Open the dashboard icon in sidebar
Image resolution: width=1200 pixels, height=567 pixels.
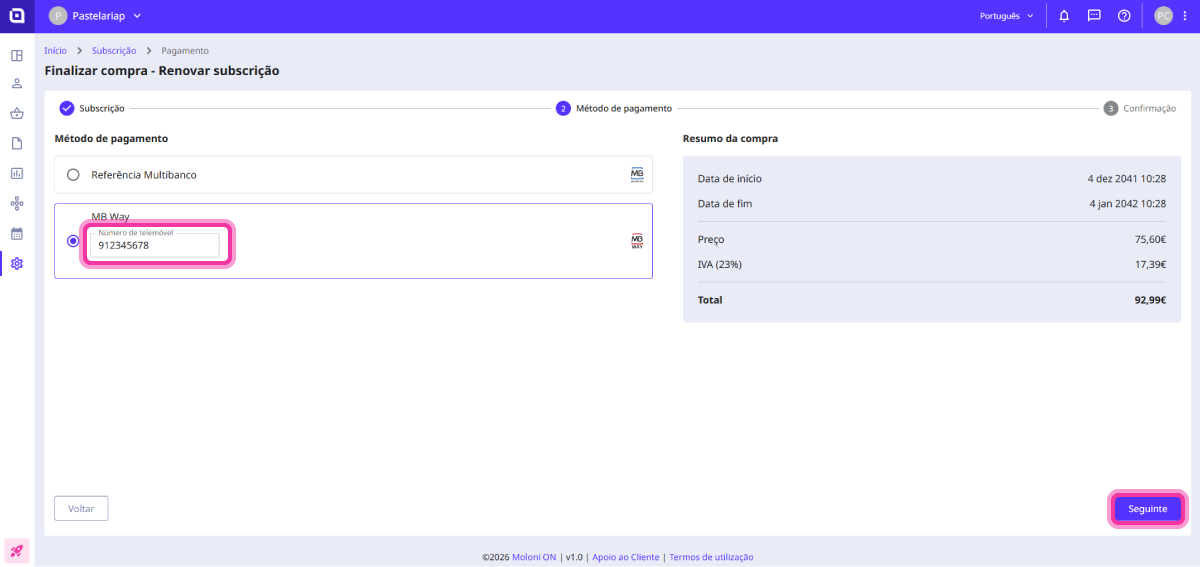[17, 54]
